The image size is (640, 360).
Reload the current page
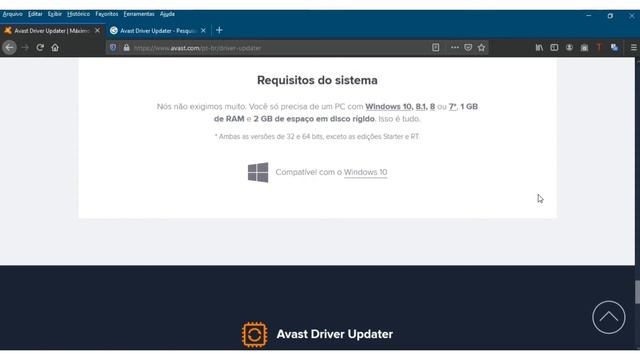pyautogui.click(x=40, y=48)
